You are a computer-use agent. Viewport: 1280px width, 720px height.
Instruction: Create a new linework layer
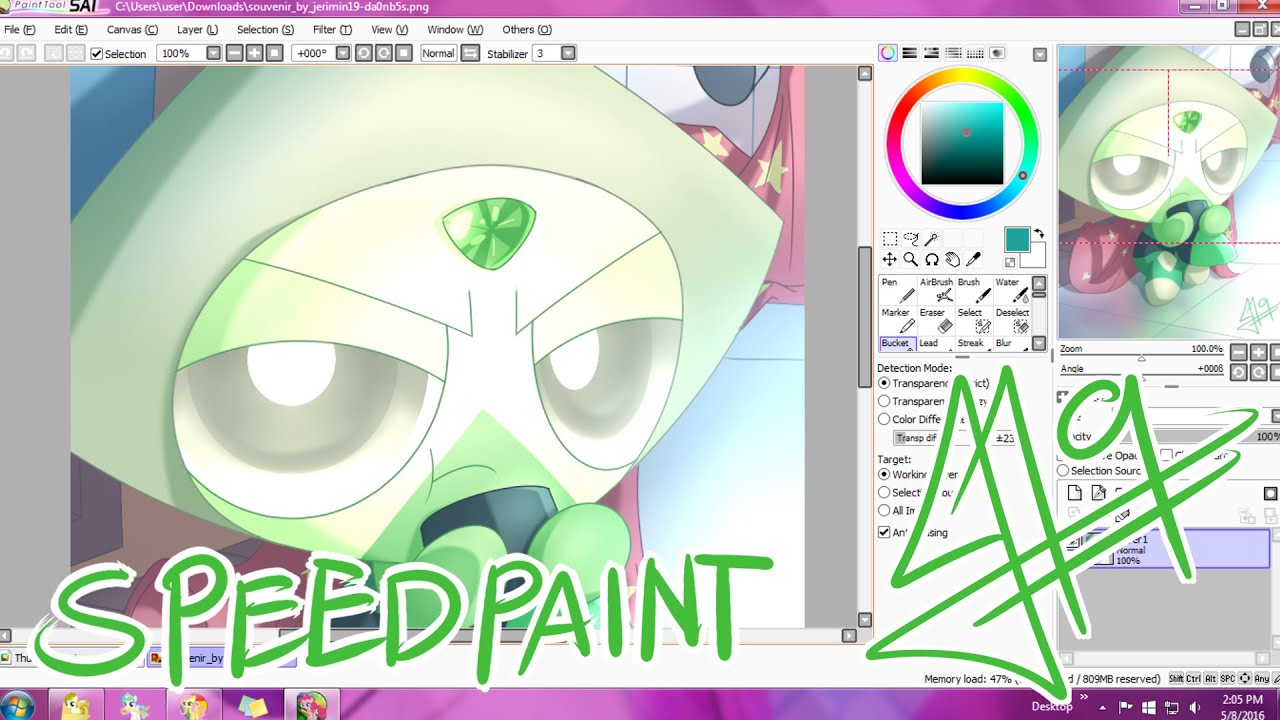pos(1098,493)
